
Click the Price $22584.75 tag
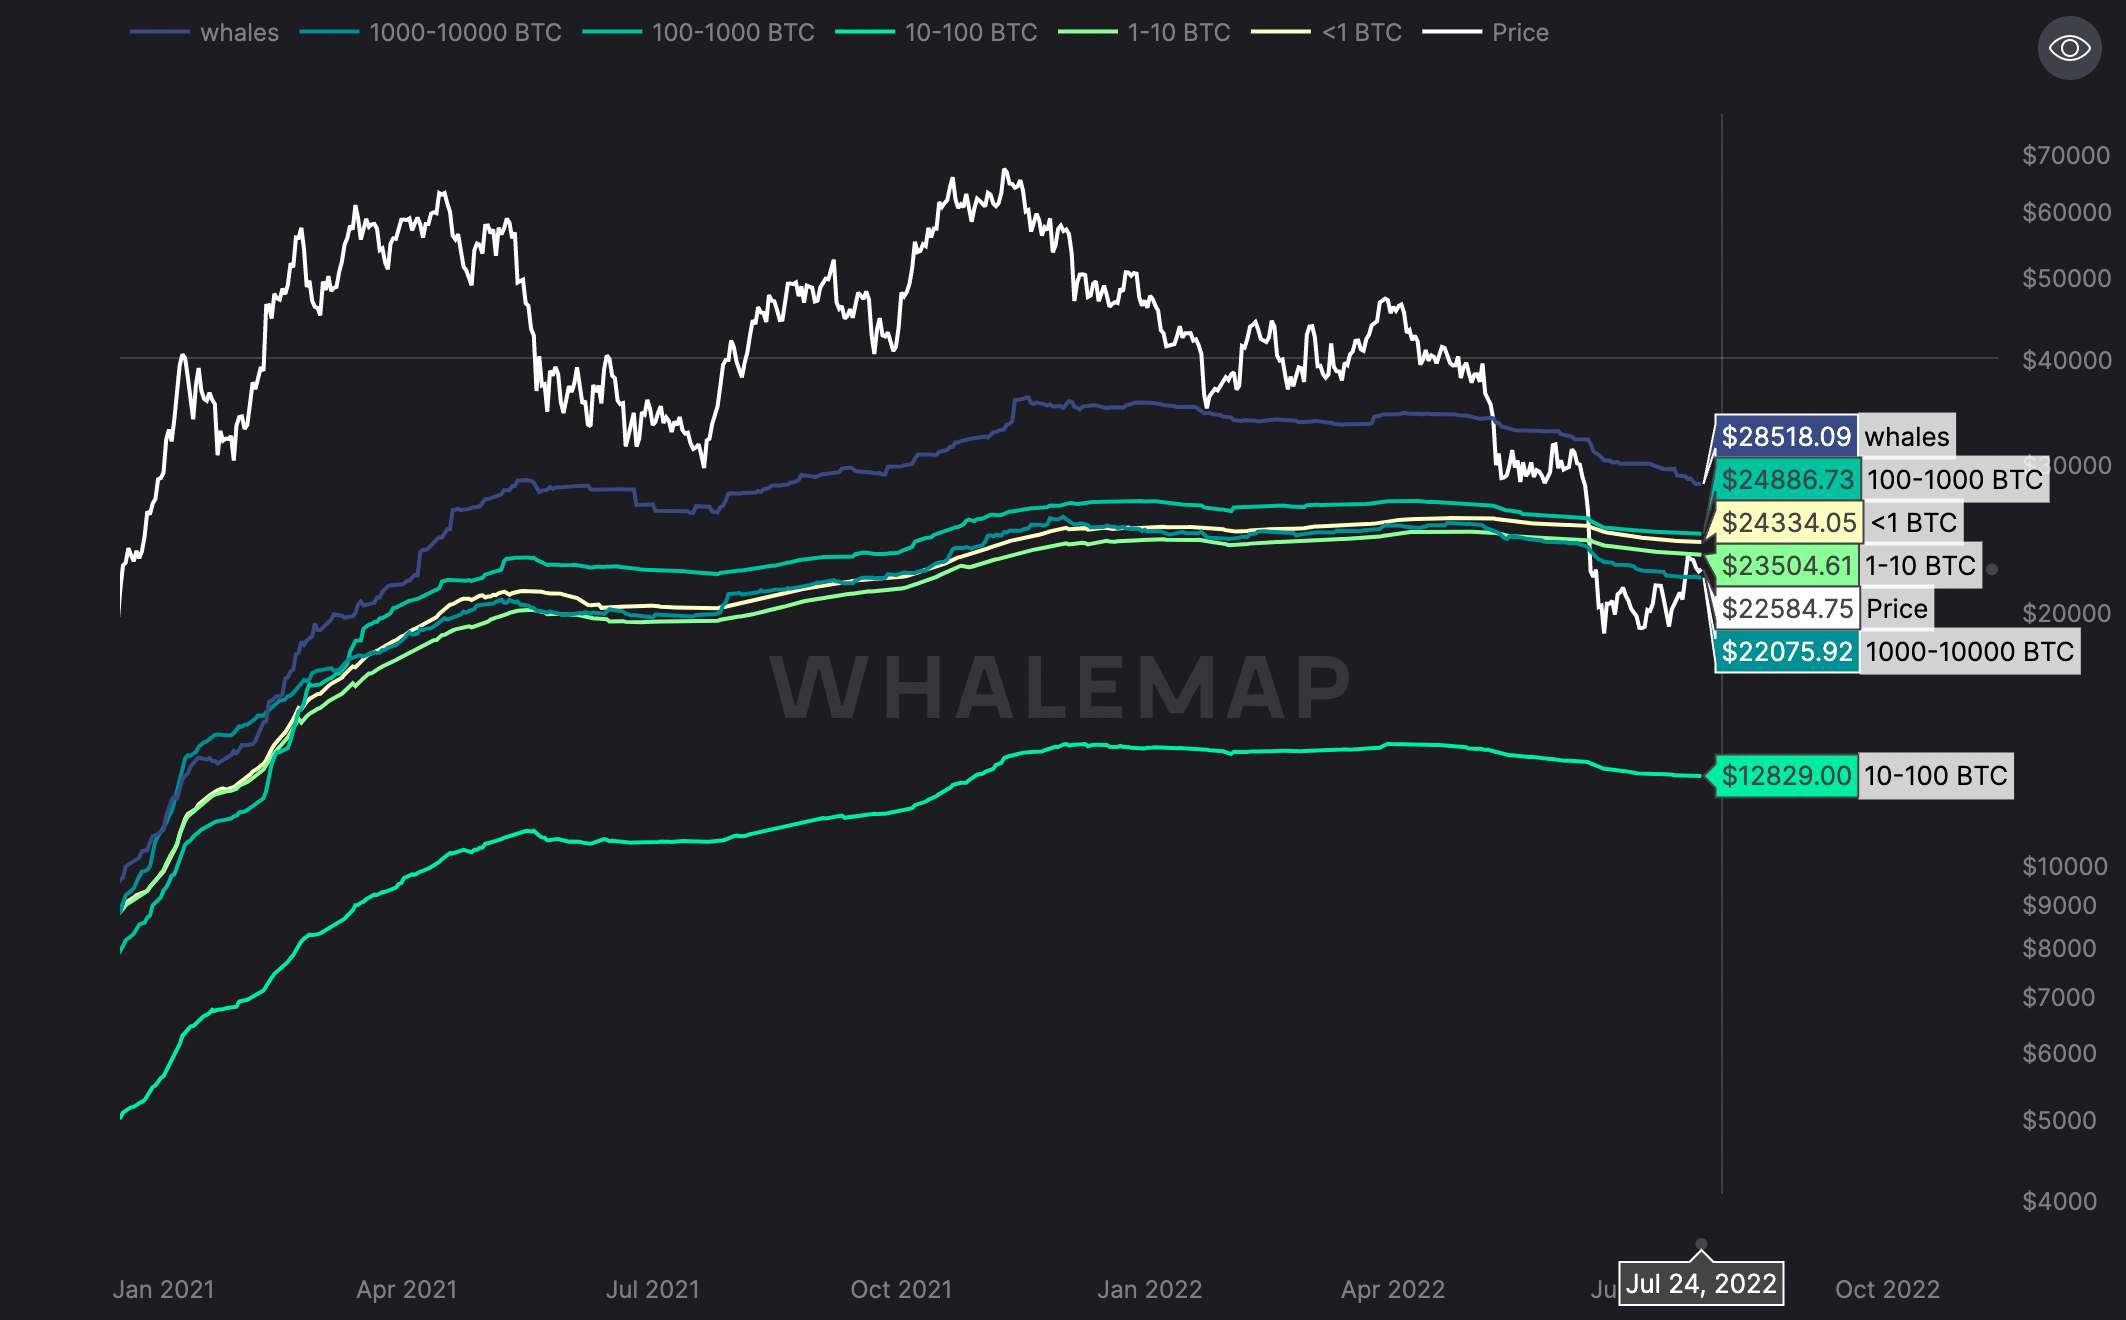tap(1787, 609)
